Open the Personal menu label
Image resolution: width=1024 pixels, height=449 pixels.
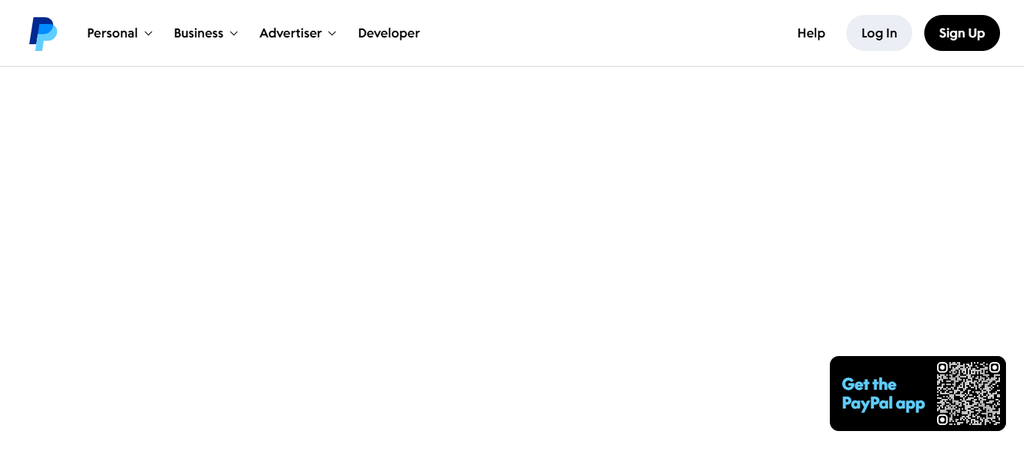coord(112,33)
